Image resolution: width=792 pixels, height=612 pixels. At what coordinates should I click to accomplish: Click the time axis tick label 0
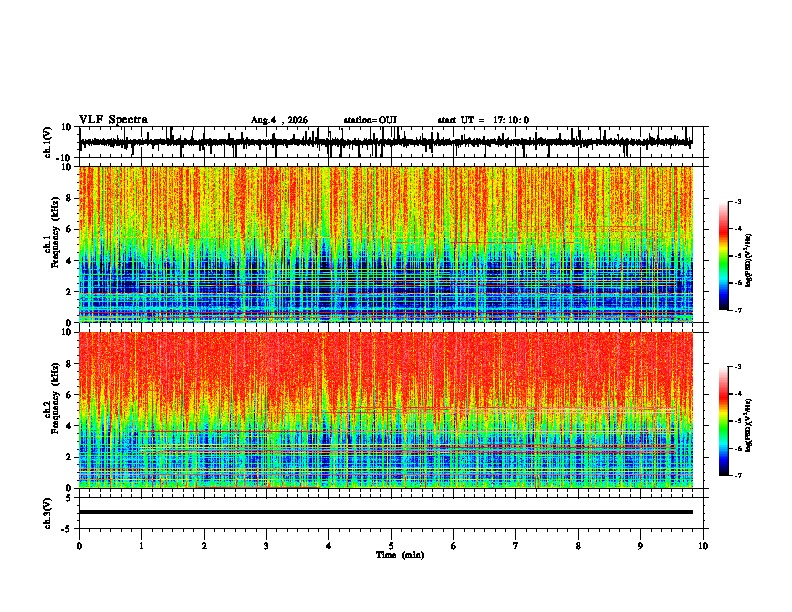click(x=79, y=546)
